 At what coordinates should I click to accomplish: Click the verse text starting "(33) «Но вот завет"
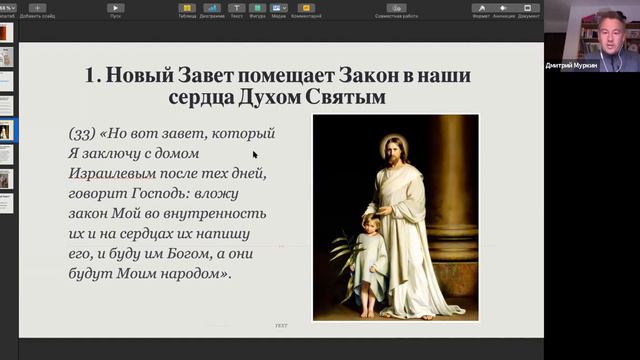click(x=172, y=203)
